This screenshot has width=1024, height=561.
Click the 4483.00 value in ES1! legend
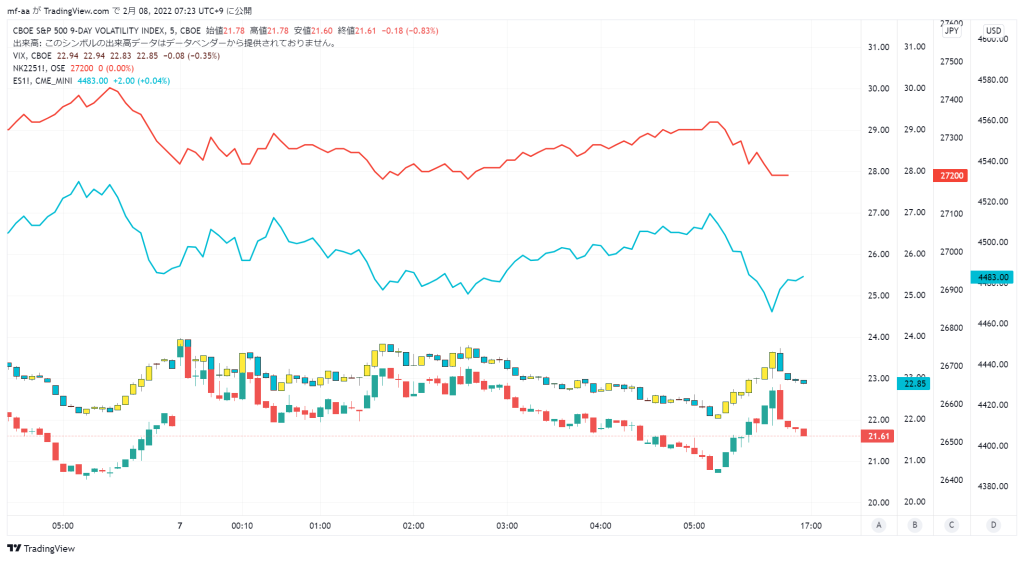click(93, 81)
